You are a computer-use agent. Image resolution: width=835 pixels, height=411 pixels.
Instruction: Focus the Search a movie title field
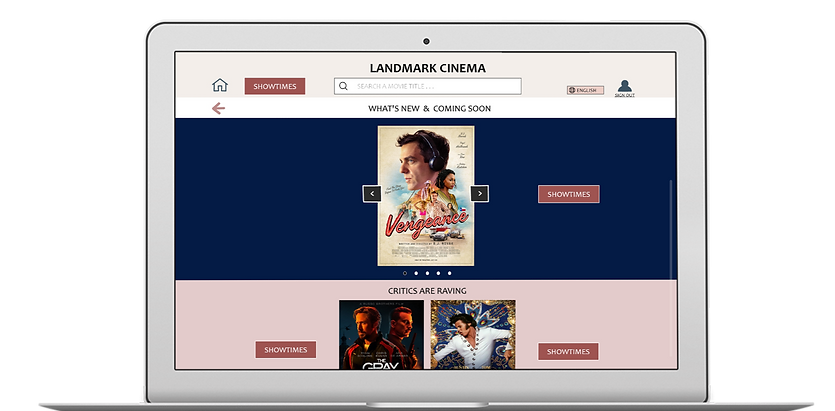click(x=428, y=86)
